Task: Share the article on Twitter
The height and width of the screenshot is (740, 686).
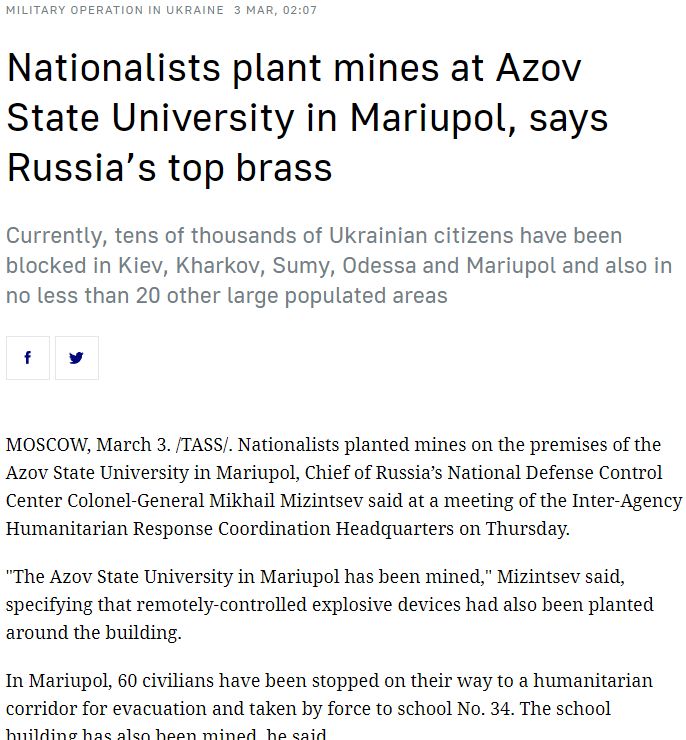Action: tap(76, 358)
